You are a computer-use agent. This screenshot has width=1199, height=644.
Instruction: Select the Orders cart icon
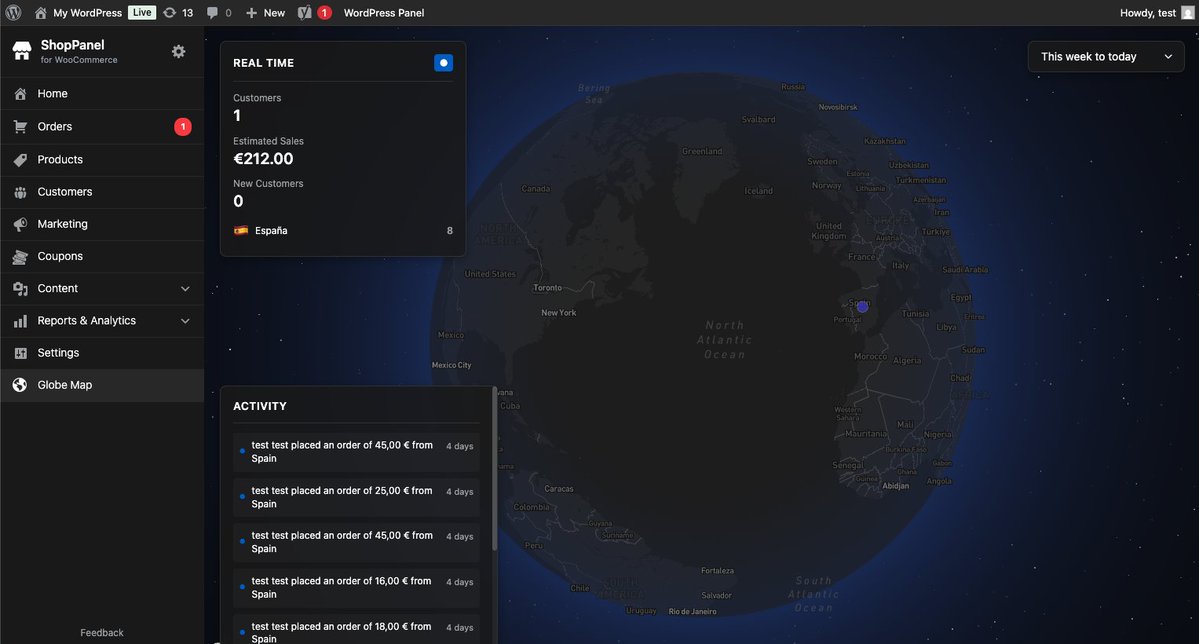[x=19, y=126]
